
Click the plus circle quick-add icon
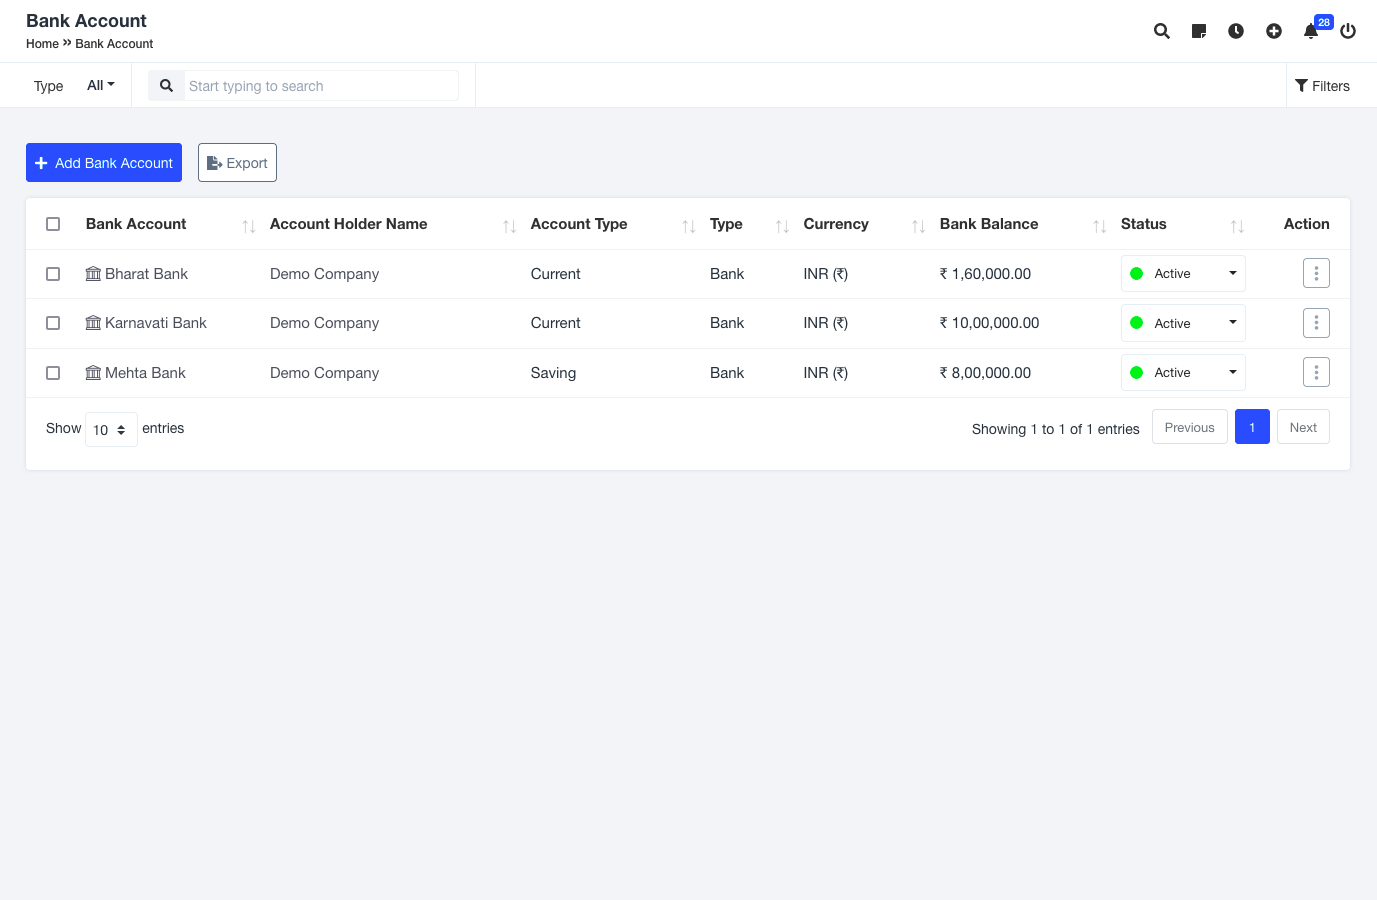coord(1274,31)
